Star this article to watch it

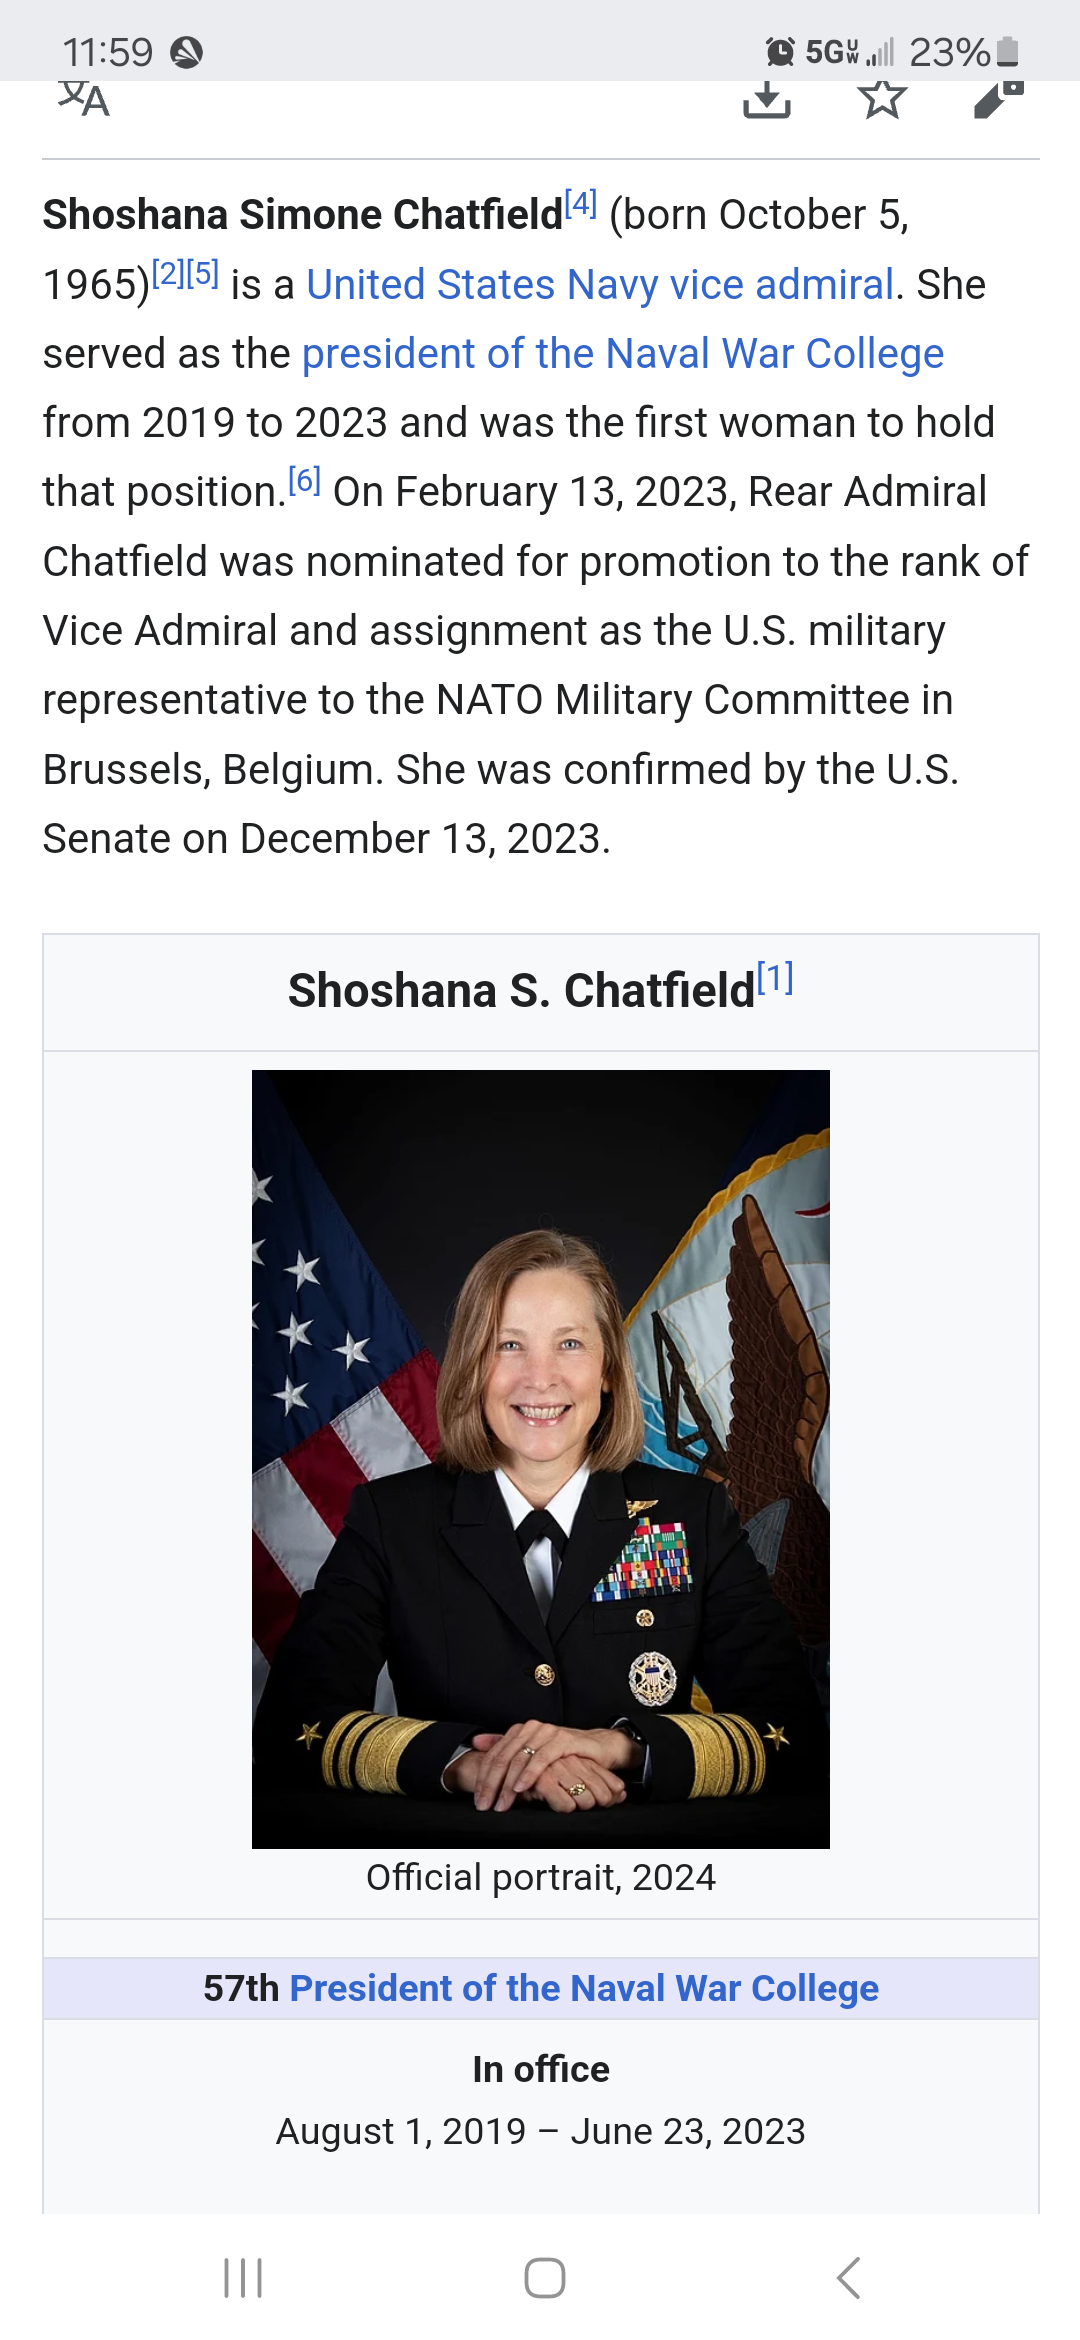[x=882, y=99]
